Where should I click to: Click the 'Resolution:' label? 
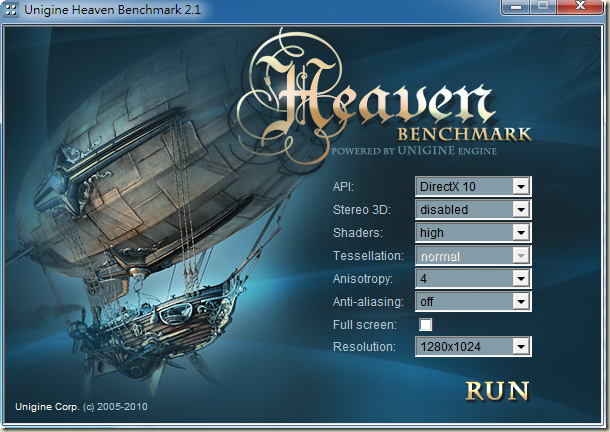[364, 347]
